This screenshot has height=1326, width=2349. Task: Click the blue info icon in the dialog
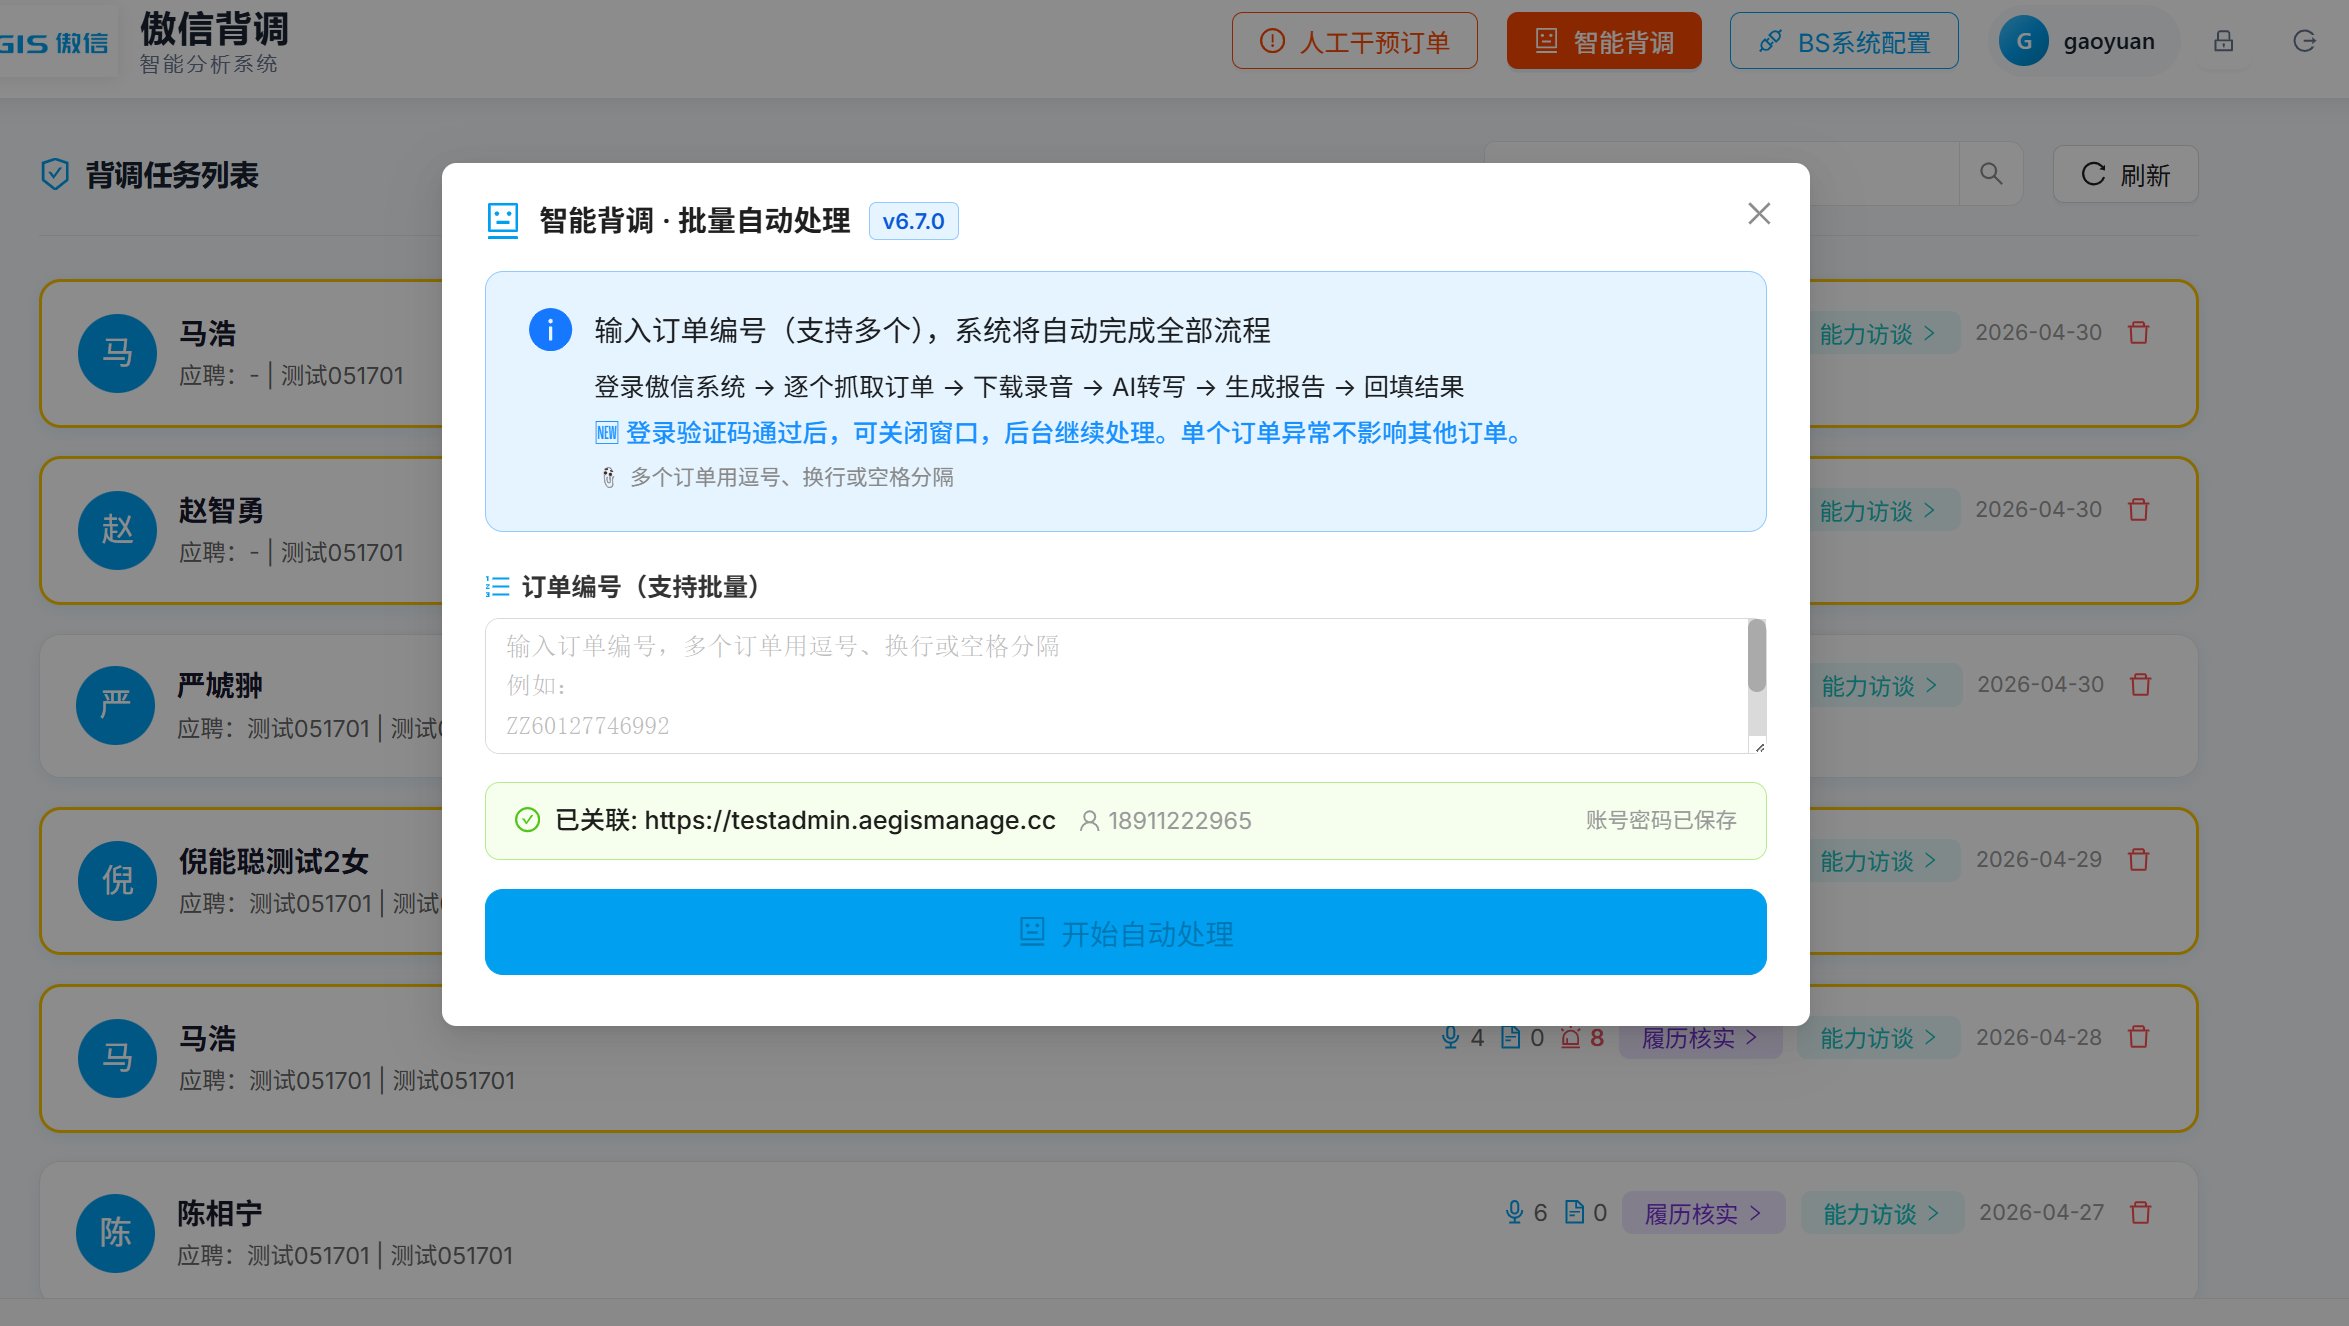[x=550, y=329]
